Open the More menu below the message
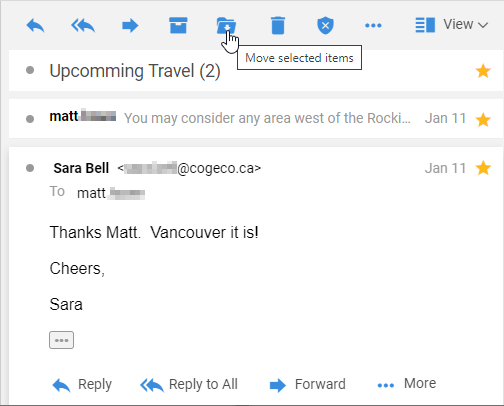The width and height of the screenshot is (504, 406). (407, 384)
